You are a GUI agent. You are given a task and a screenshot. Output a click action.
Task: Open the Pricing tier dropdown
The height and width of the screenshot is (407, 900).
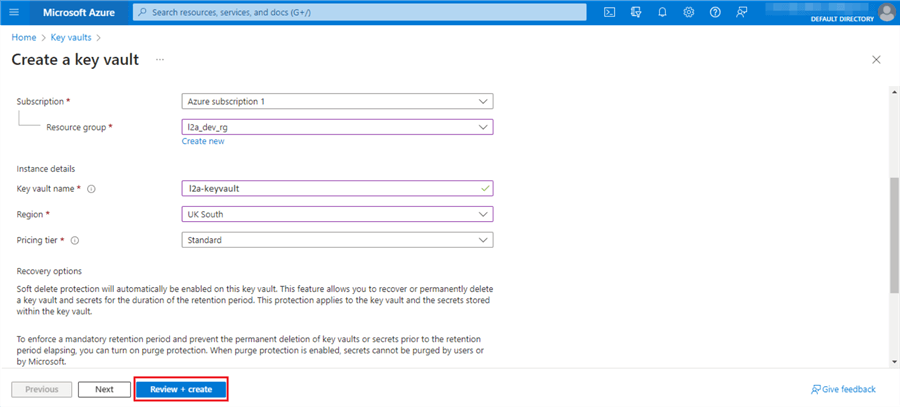(x=337, y=240)
